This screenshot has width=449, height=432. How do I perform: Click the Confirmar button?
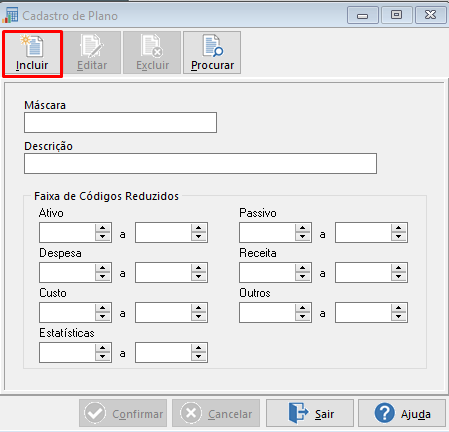click(x=123, y=413)
